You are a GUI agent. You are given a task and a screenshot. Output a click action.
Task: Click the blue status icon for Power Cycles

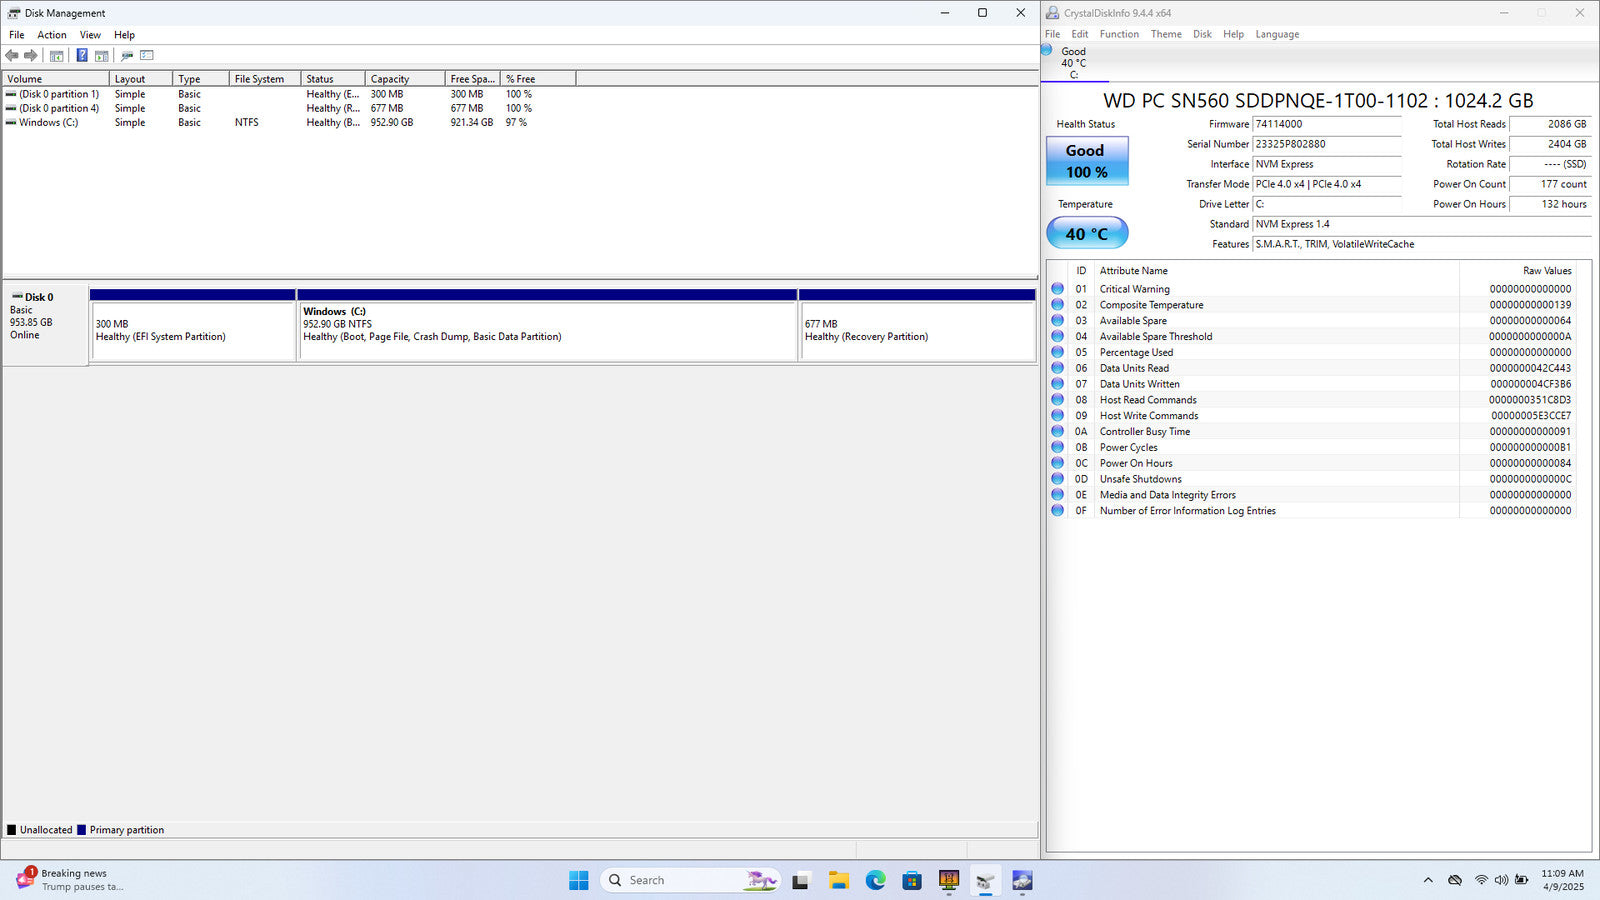1057,447
